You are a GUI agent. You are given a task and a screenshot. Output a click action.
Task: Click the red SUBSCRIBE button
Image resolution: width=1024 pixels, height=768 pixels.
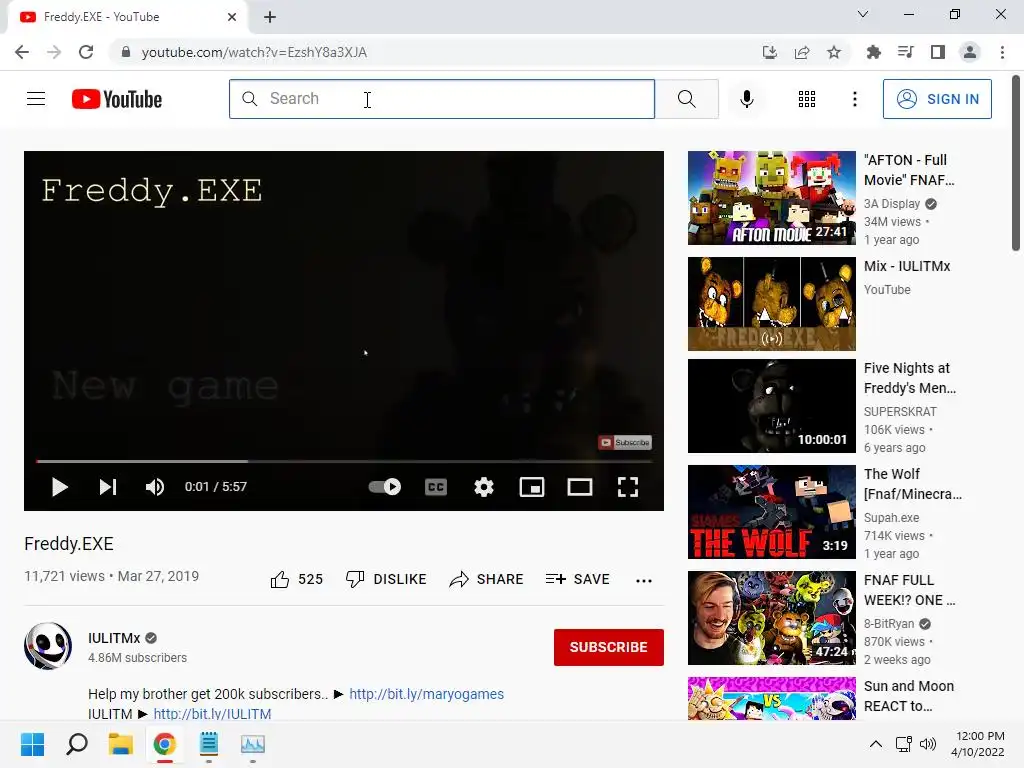[609, 647]
